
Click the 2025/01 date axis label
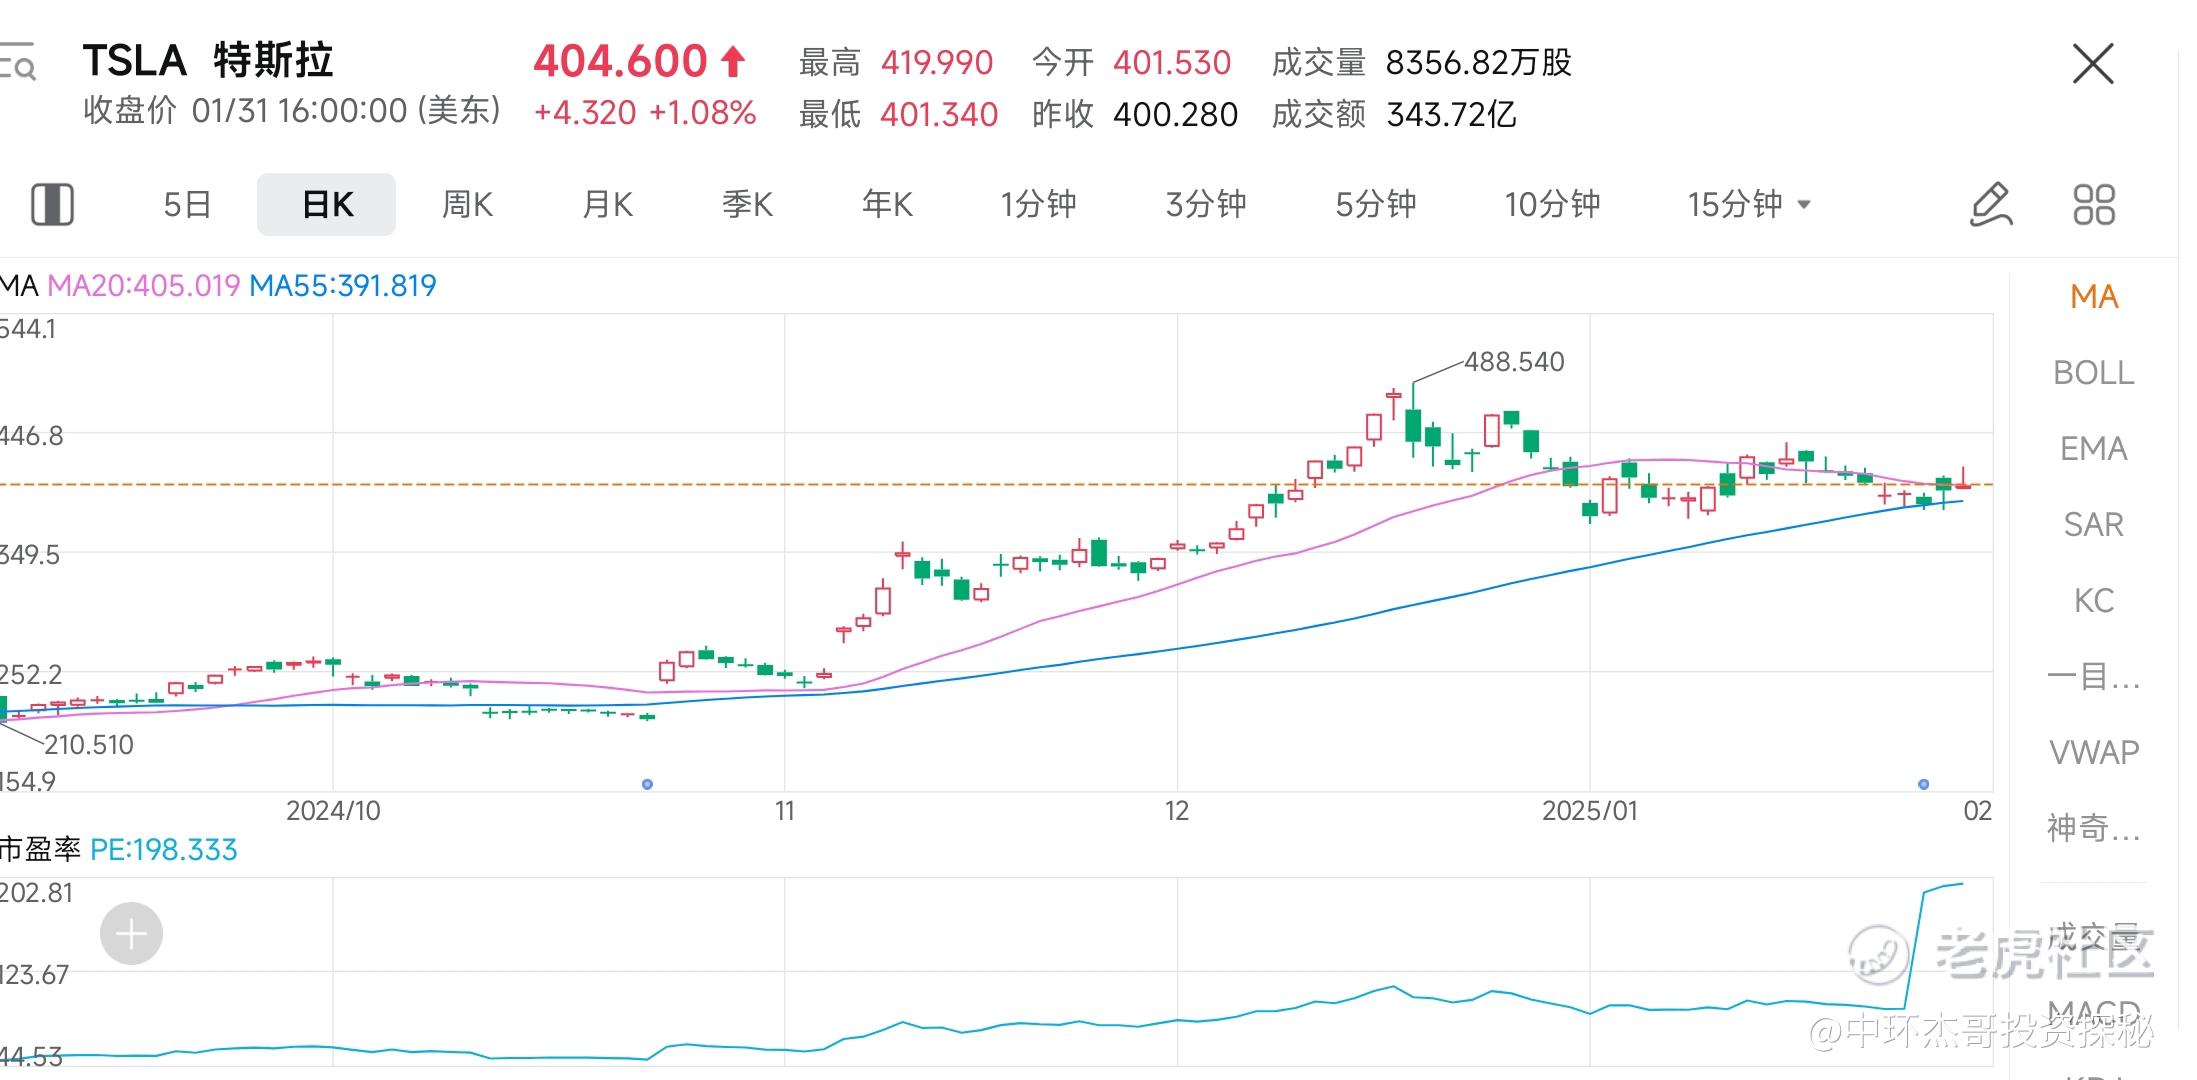pos(1590,811)
